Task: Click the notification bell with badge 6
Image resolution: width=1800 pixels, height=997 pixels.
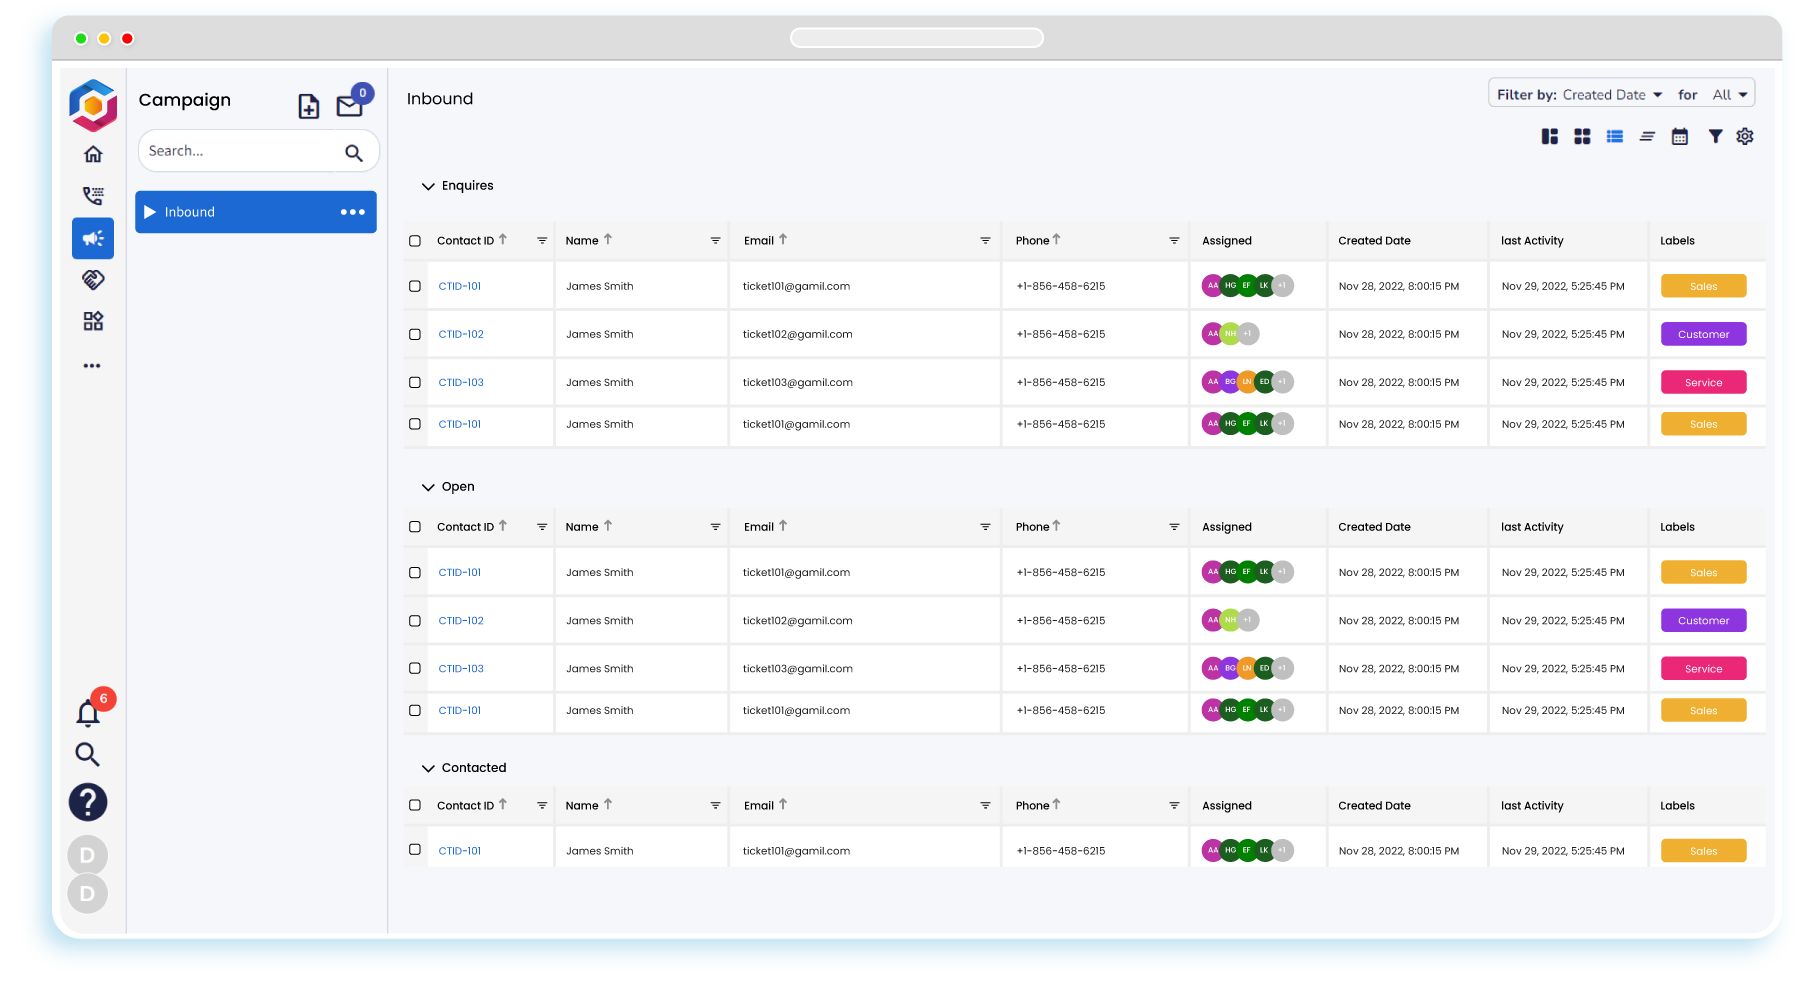Action: coord(87,712)
